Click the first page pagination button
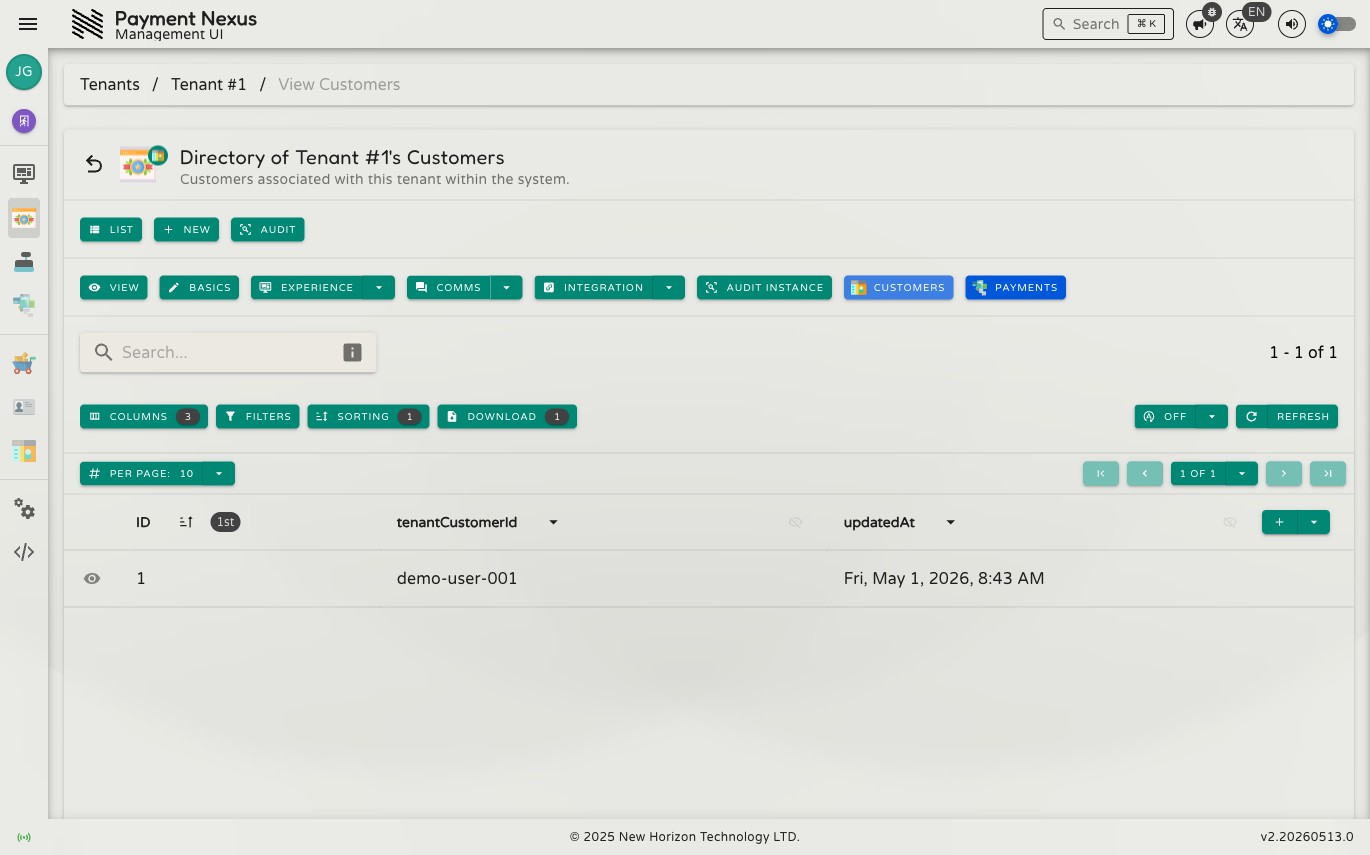The image size is (1370, 855). tap(1101, 473)
